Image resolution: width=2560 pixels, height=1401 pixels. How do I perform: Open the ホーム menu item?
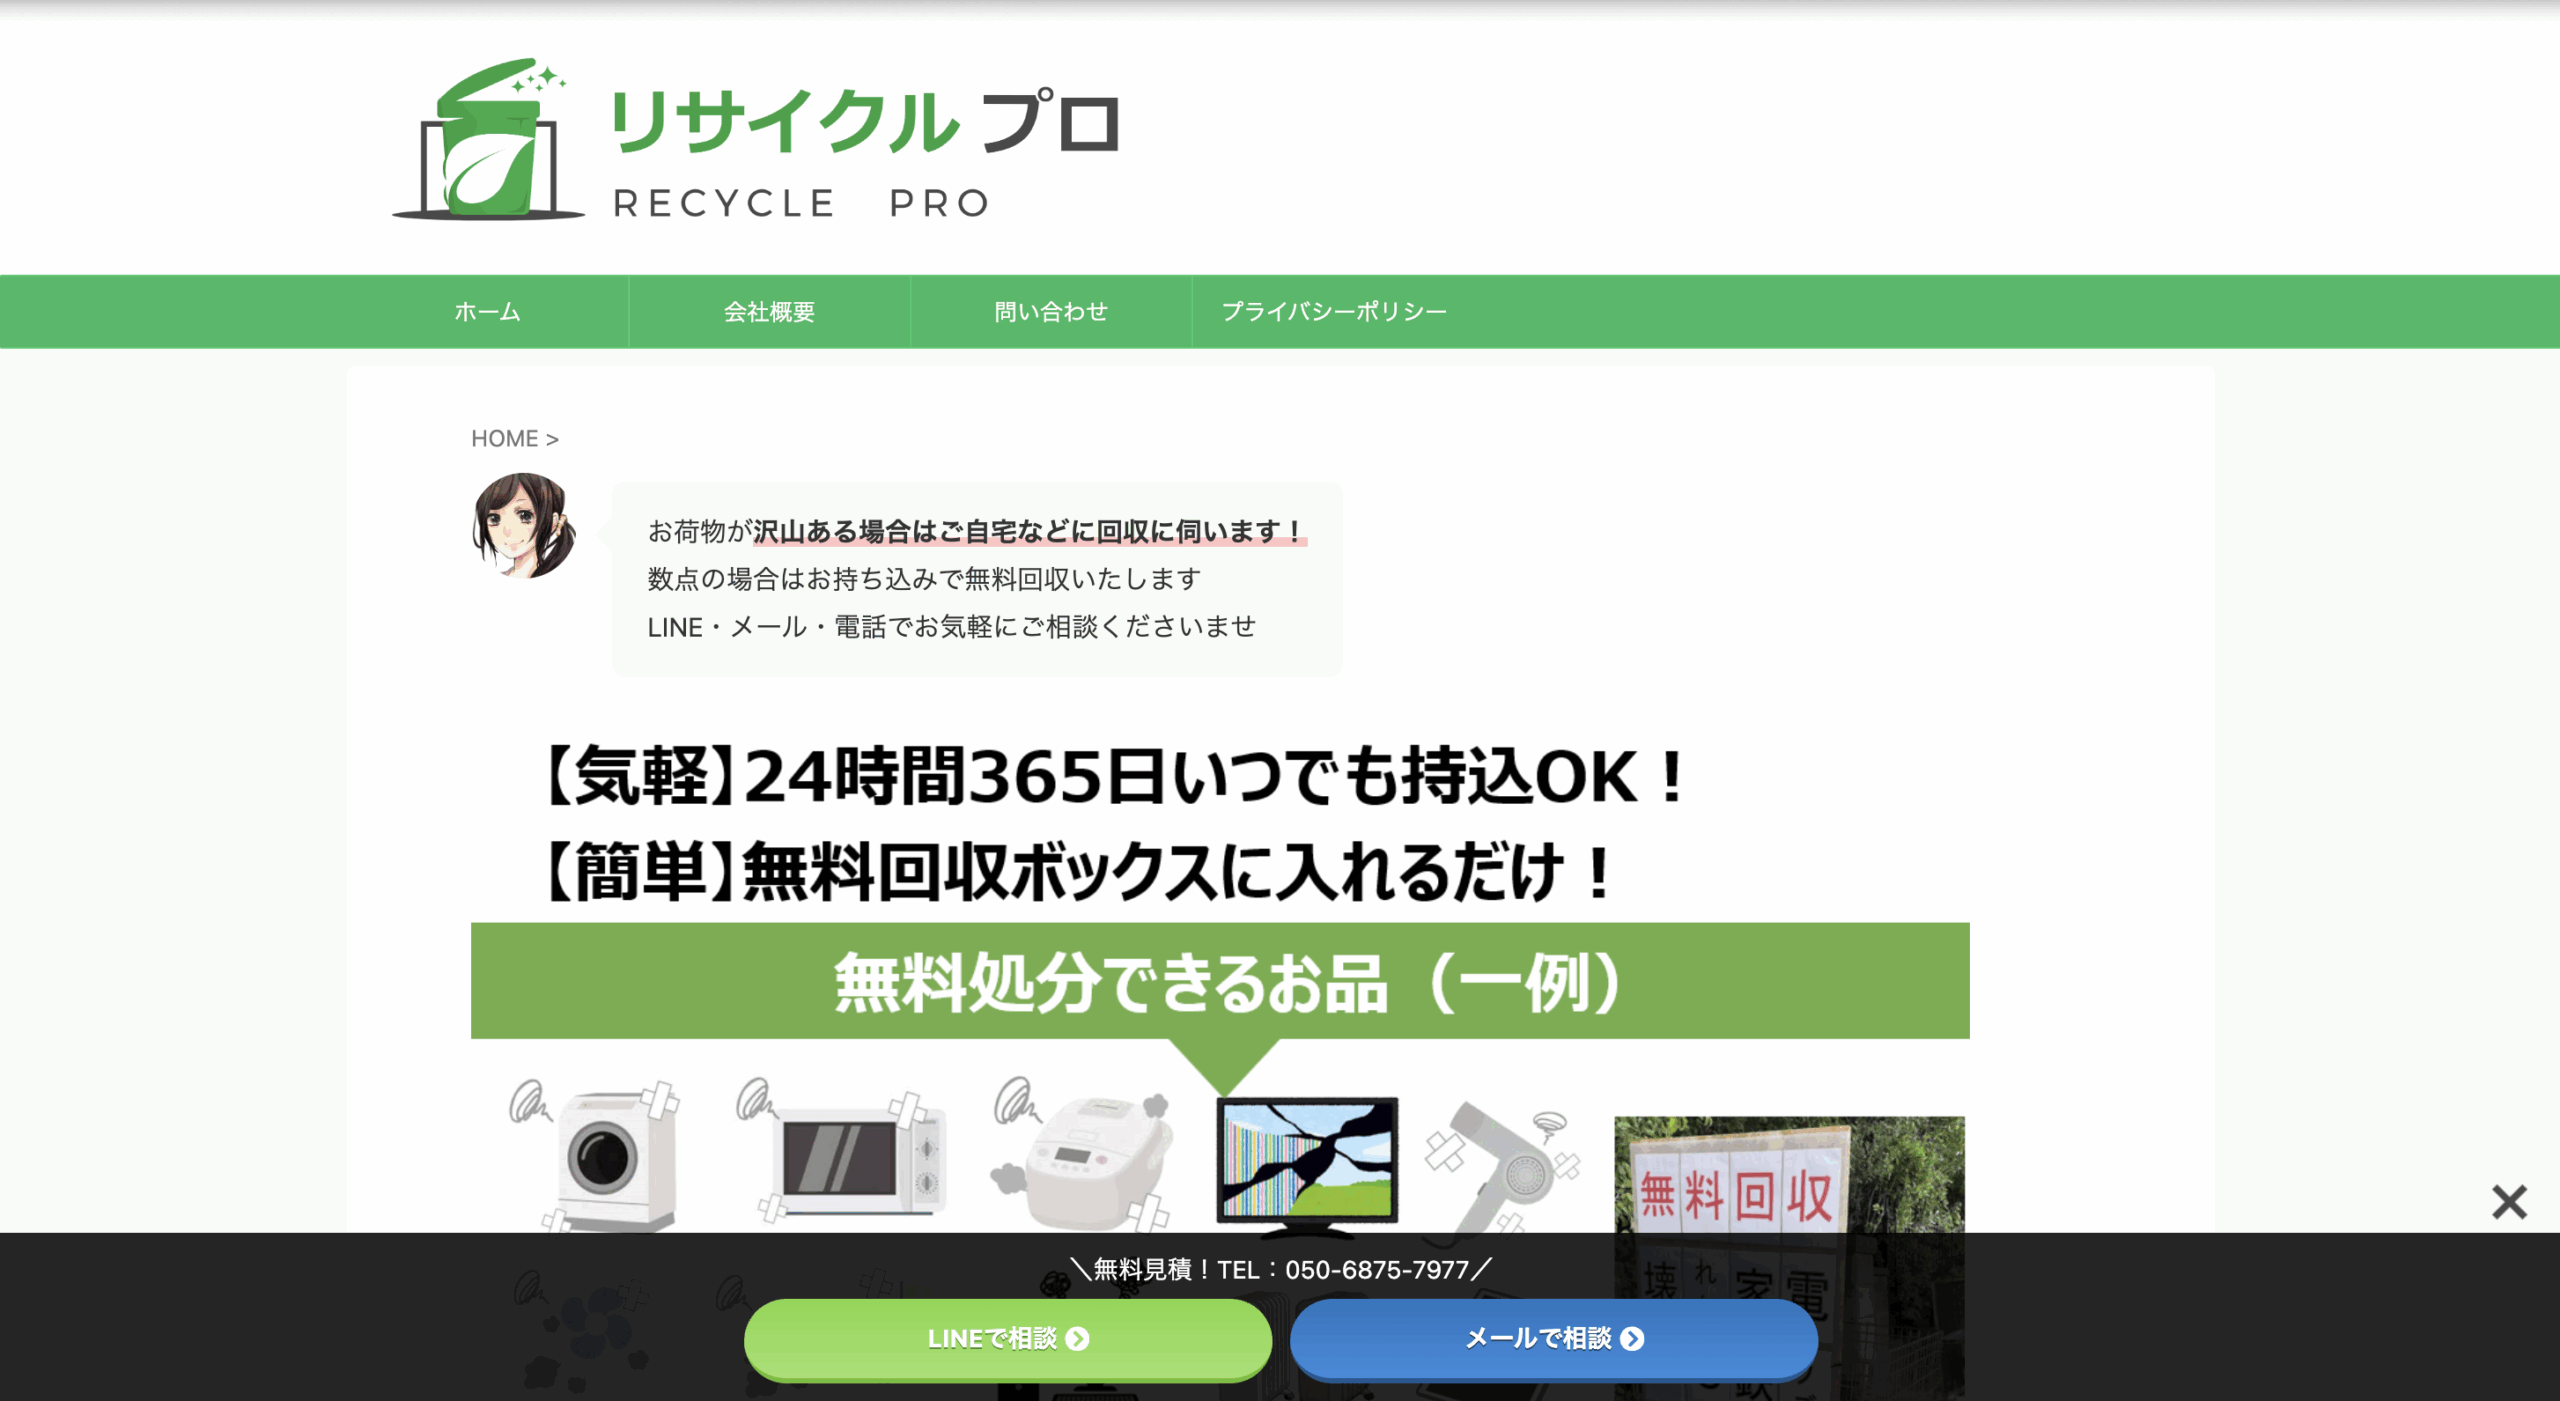pyautogui.click(x=487, y=312)
